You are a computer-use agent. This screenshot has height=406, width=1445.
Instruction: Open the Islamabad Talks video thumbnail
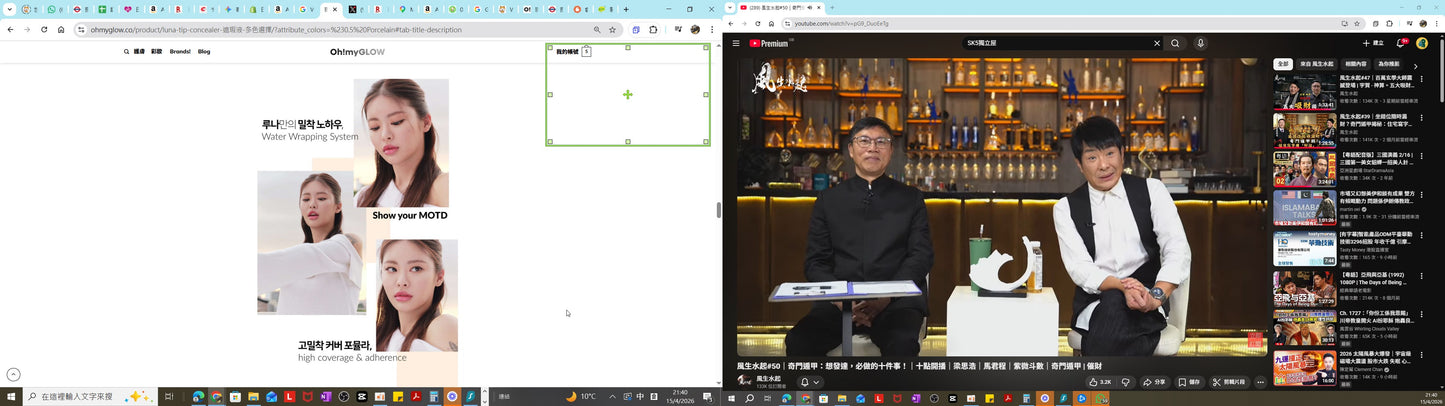[1304, 208]
